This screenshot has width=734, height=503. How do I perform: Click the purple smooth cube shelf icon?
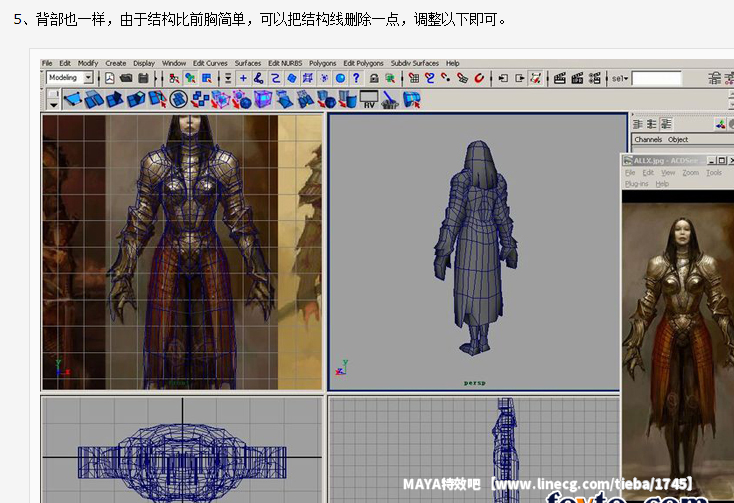click(x=263, y=99)
